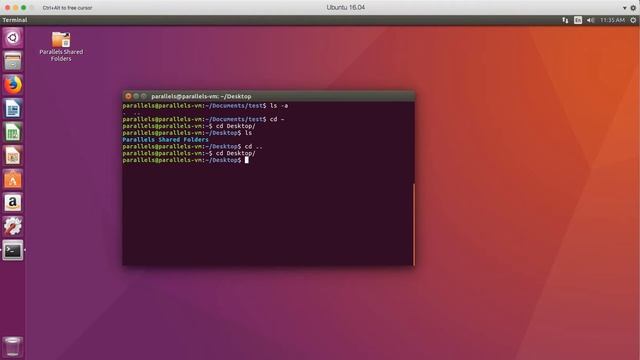Screen dimensions: 640x360
Task: Open the Ubuntu Dash search launcher
Action: click(x=13, y=38)
